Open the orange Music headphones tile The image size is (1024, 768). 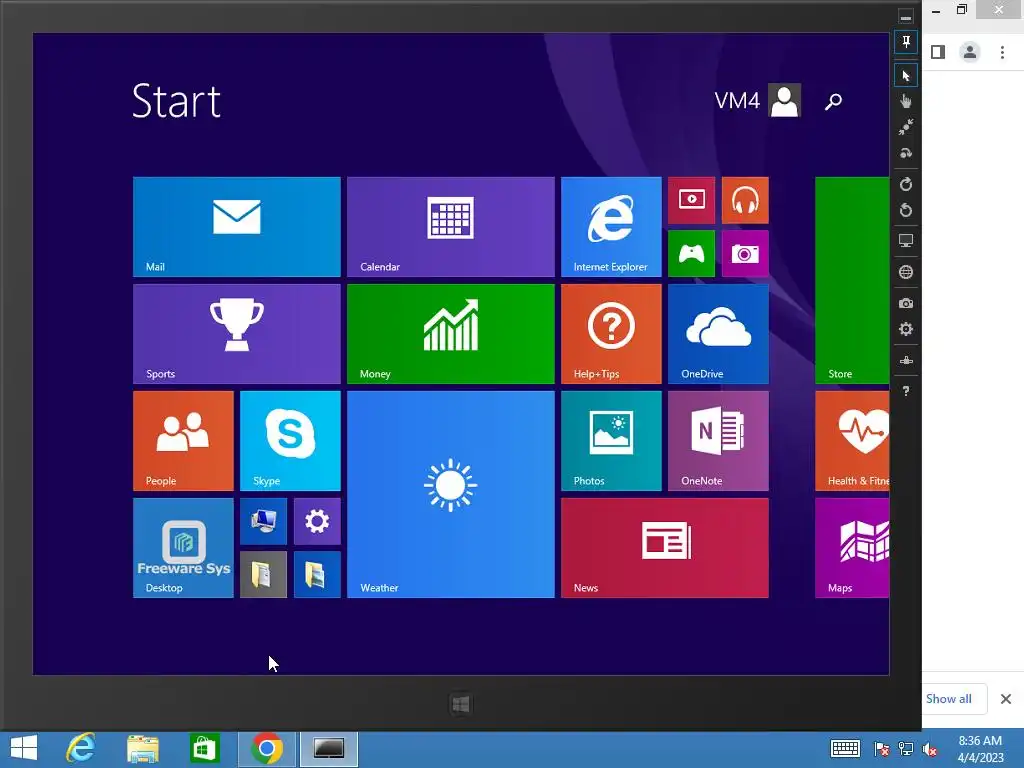click(745, 200)
